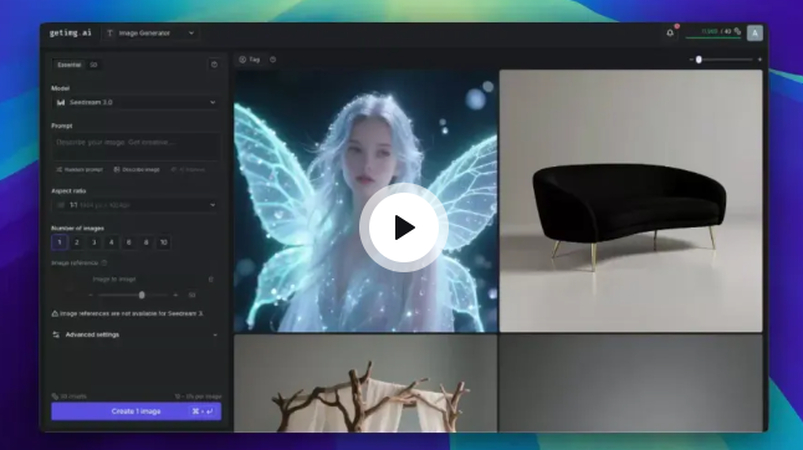Click the credits tag icon above Create button
Viewport: 803px width, 450px height.
pyautogui.click(x=55, y=396)
